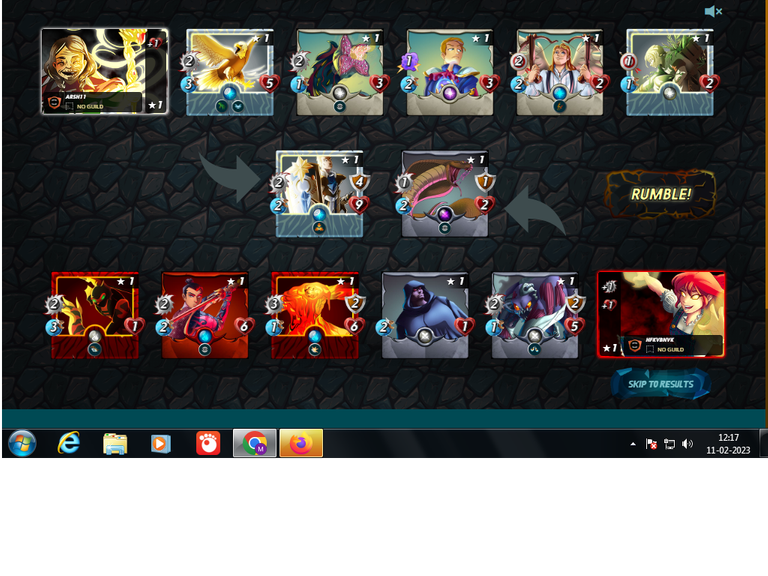
Task: Click the right ability icon on the golden eagle card
Action: [238, 106]
